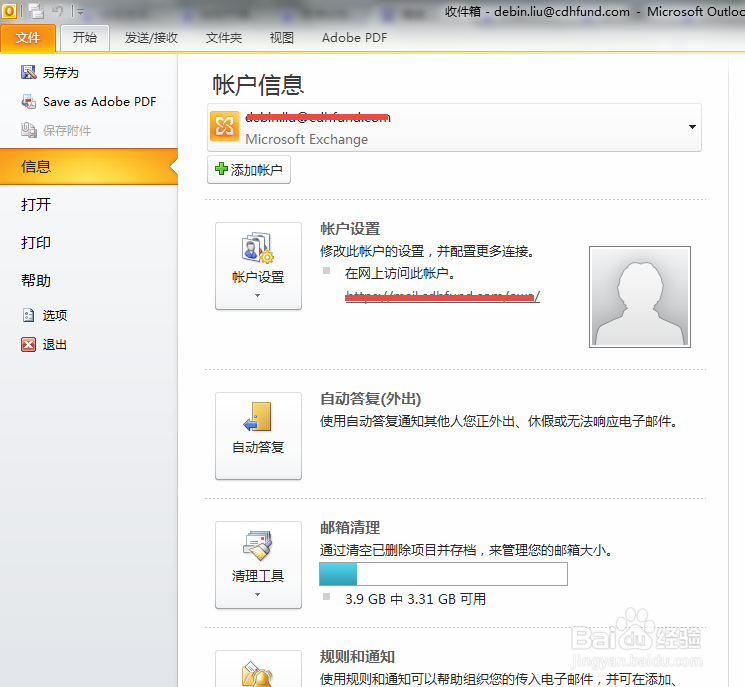This screenshot has width=745, height=687.
Task: Open the Customize Quick Access Toolbar dropdown
Action: click(x=80, y=11)
